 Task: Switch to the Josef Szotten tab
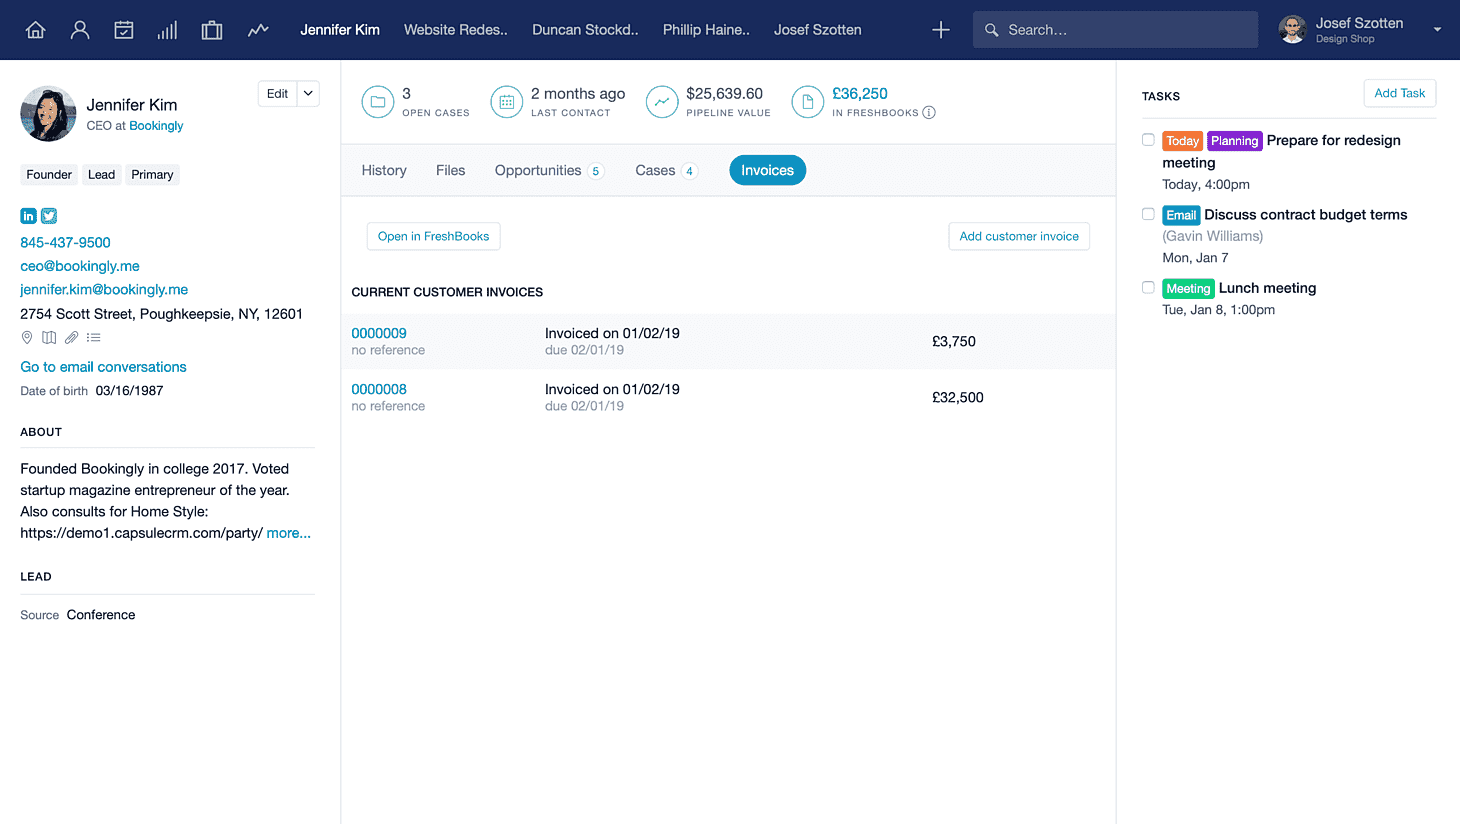(818, 30)
